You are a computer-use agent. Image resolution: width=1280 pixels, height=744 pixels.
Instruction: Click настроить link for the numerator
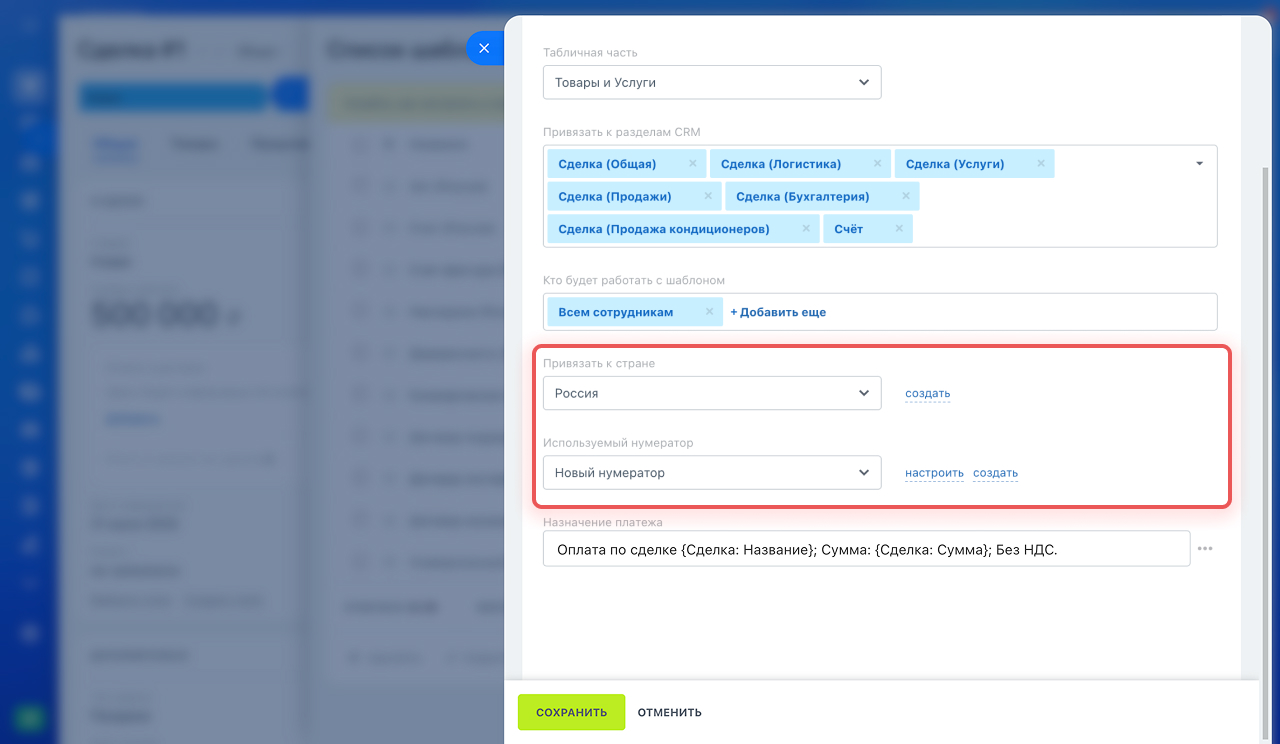(934, 474)
